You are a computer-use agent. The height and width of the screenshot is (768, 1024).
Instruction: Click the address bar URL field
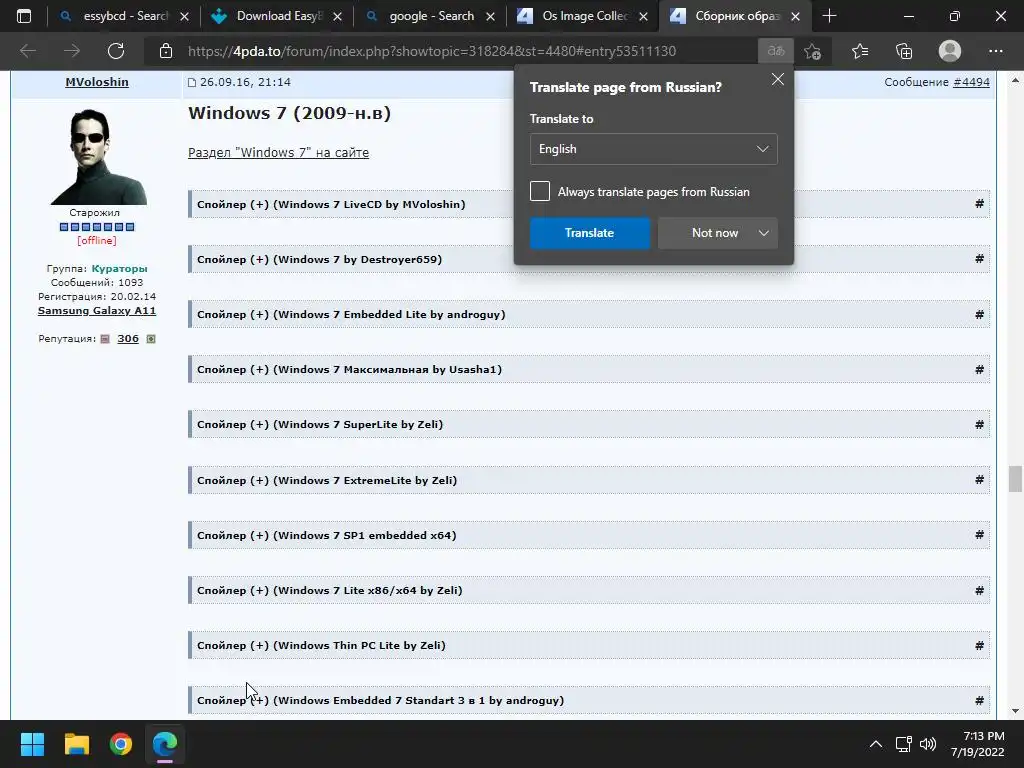click(432, 51)
